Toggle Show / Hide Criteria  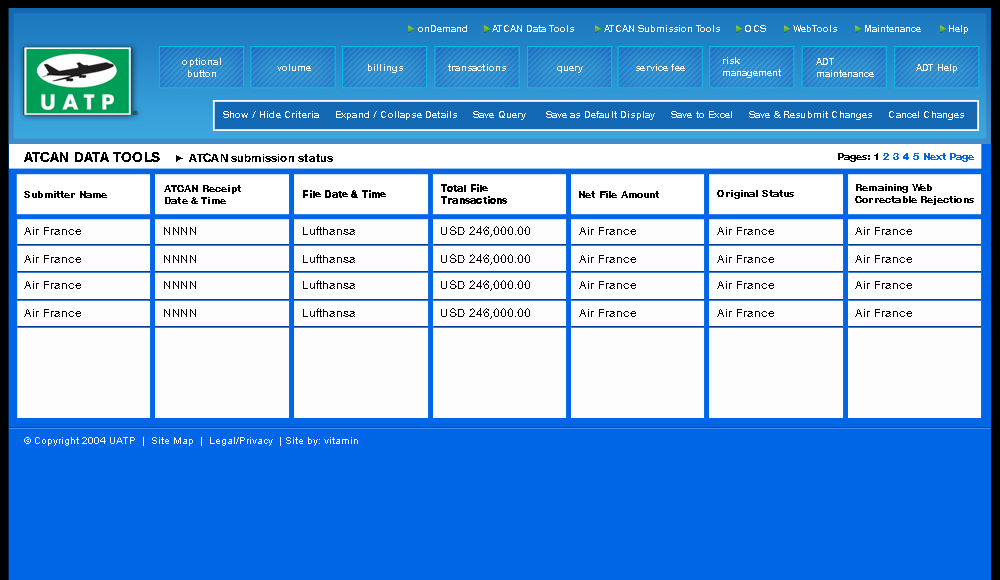point(271,115)
